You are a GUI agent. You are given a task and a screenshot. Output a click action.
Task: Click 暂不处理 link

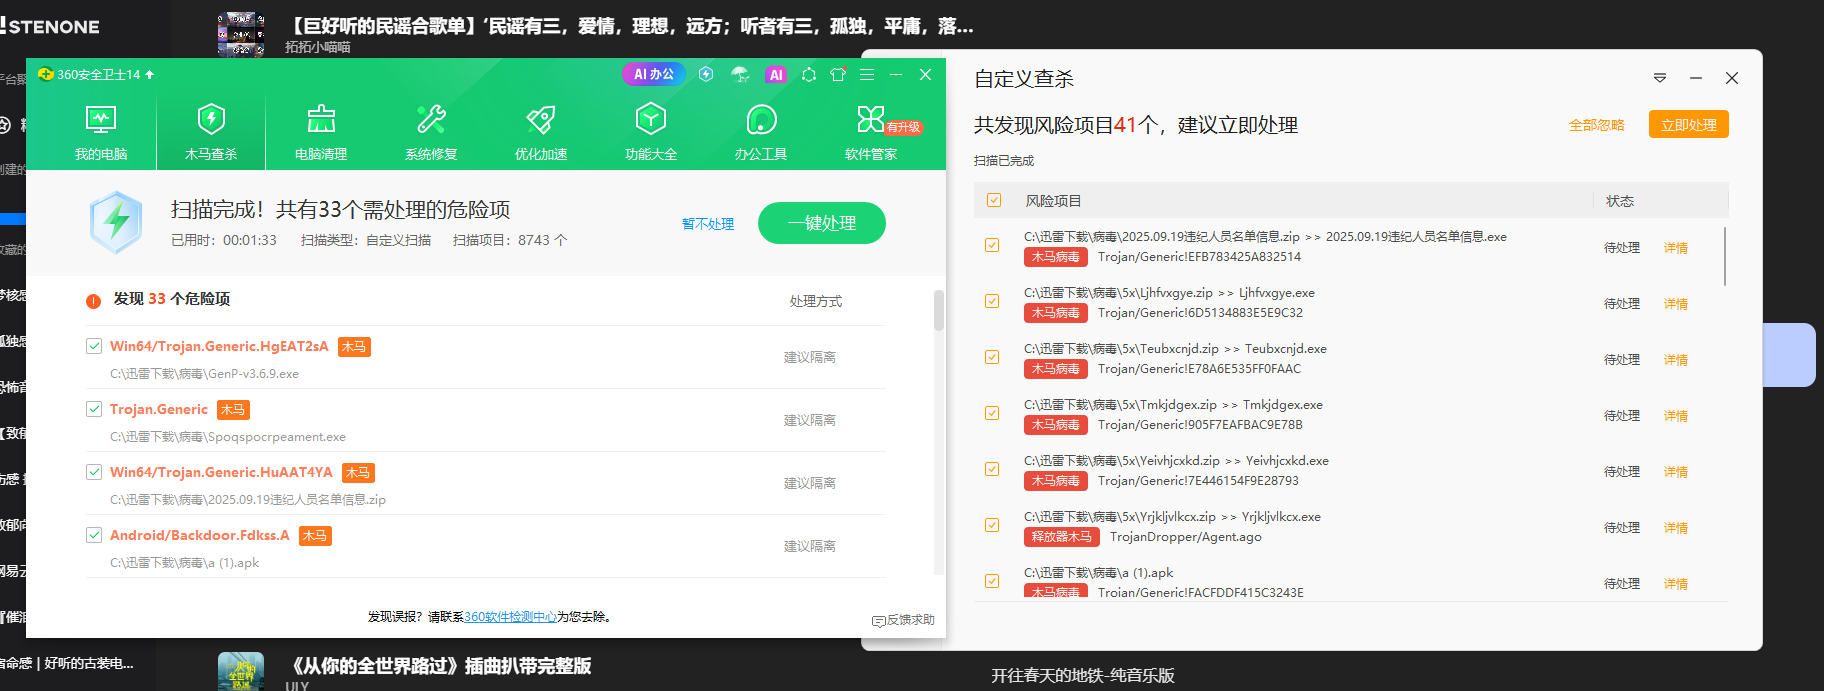(708, 224)
